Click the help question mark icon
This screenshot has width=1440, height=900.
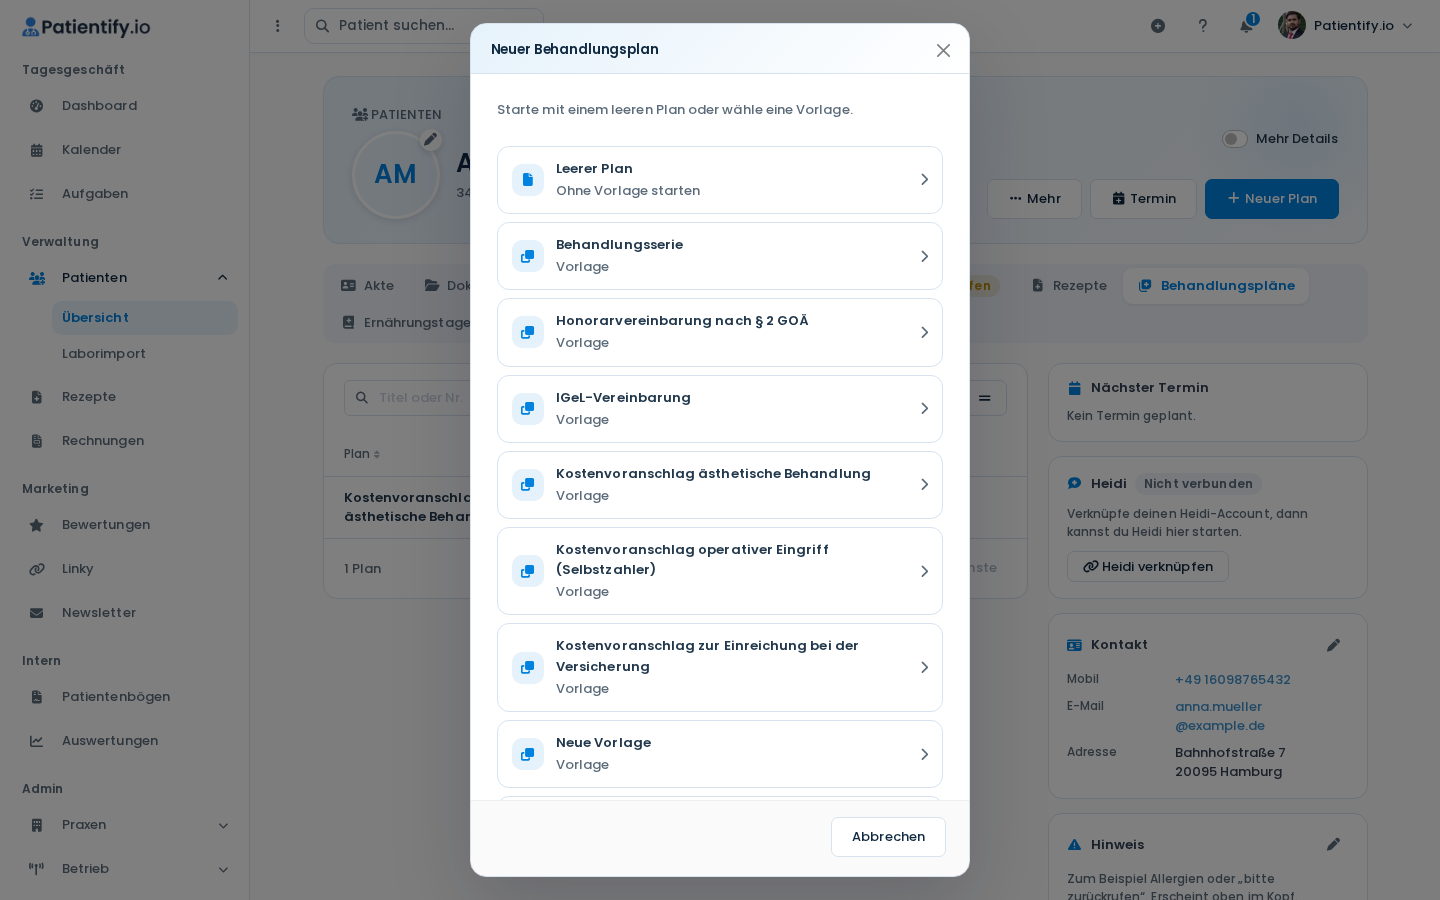tap(1203, 26)
